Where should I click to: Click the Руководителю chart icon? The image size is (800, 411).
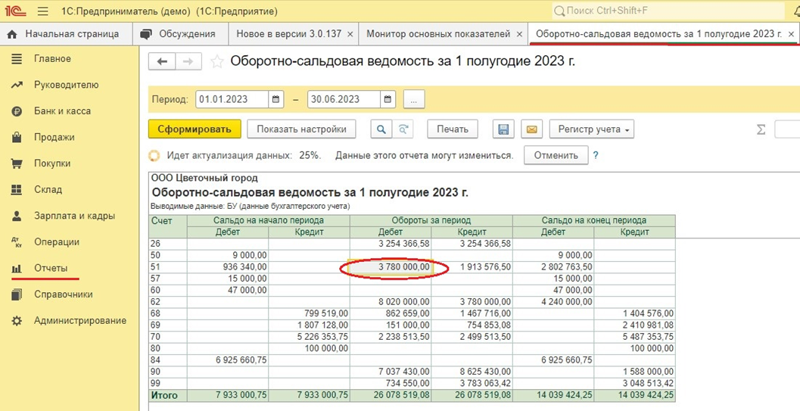tap(17, 85)
